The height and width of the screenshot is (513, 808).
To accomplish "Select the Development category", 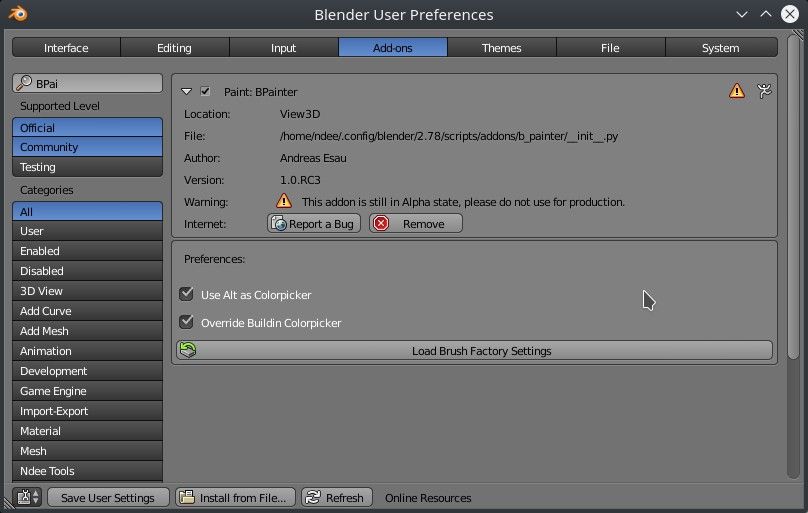I will click(x=87, y=371).
